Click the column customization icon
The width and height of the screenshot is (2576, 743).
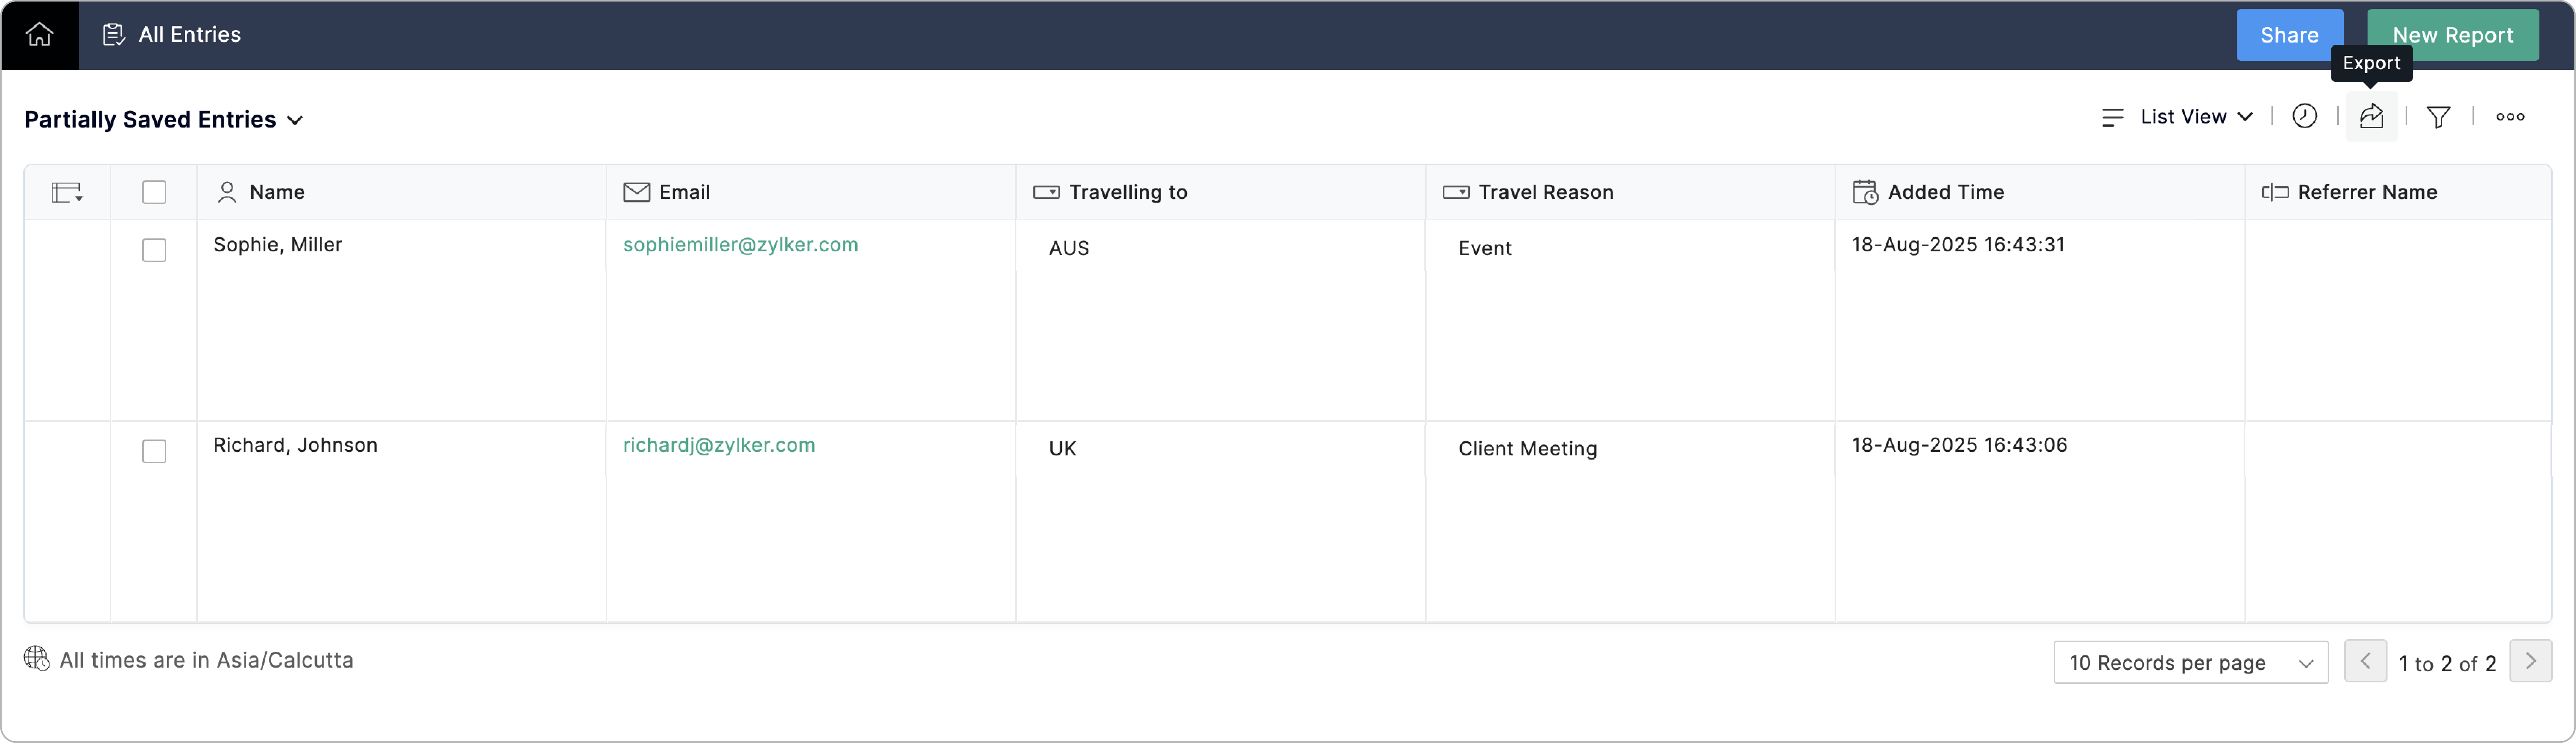(x=67, y=192)
